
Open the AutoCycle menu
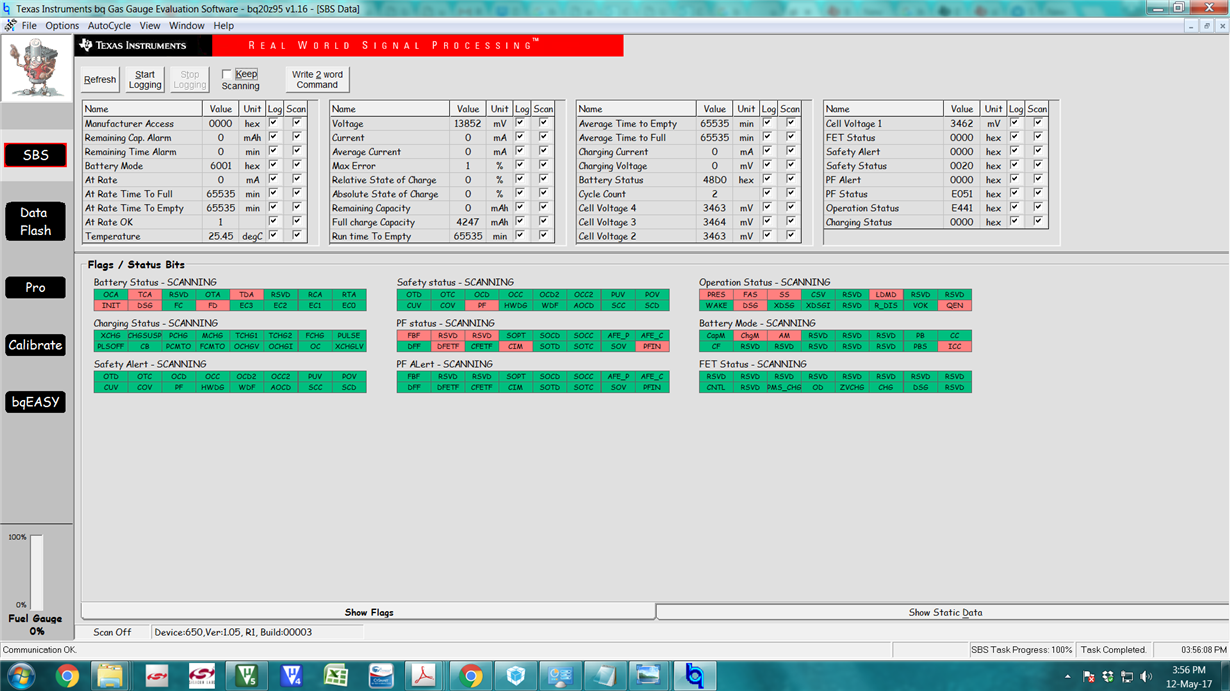(109, 25)
